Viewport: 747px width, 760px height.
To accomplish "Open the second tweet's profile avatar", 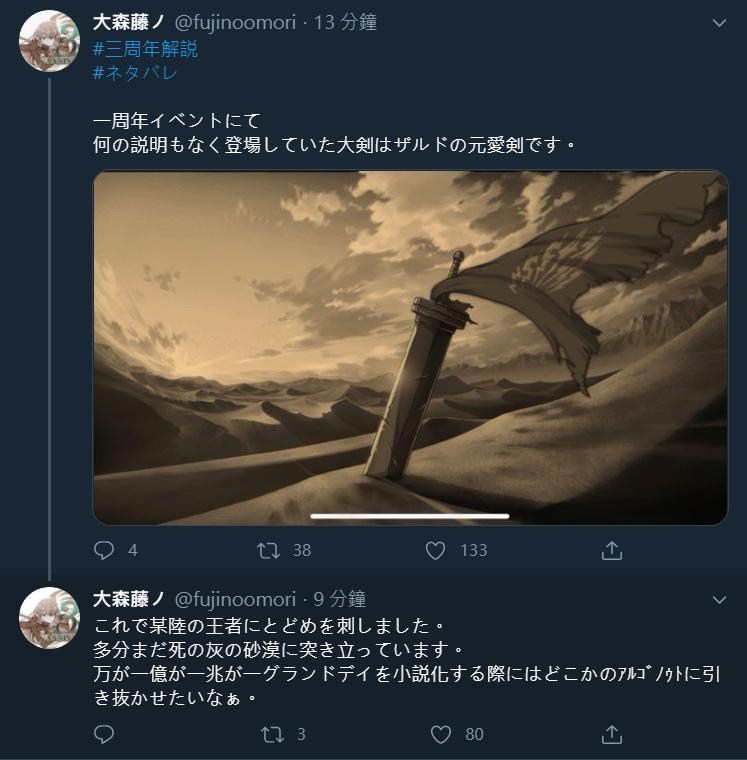I will (49, 618).
